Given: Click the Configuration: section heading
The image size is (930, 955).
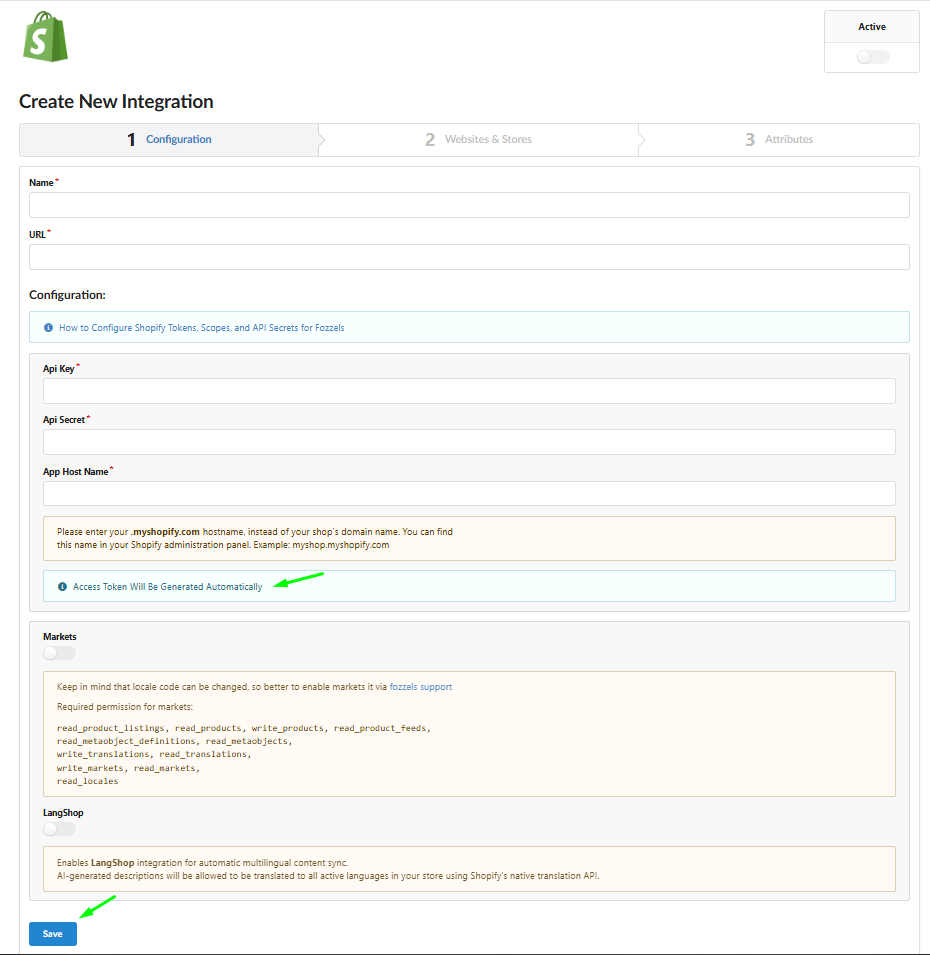Looking at the screenshot, I should 68,295.
